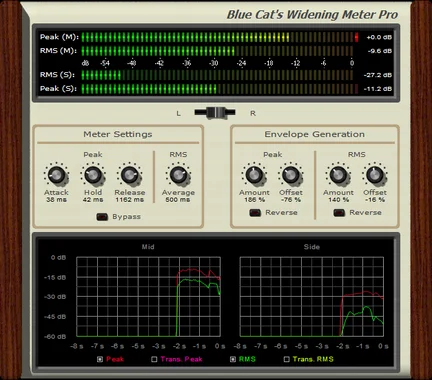Click the RMS (M) -9.6 dB readout
The image size is (432, 380).
[380, 51]
